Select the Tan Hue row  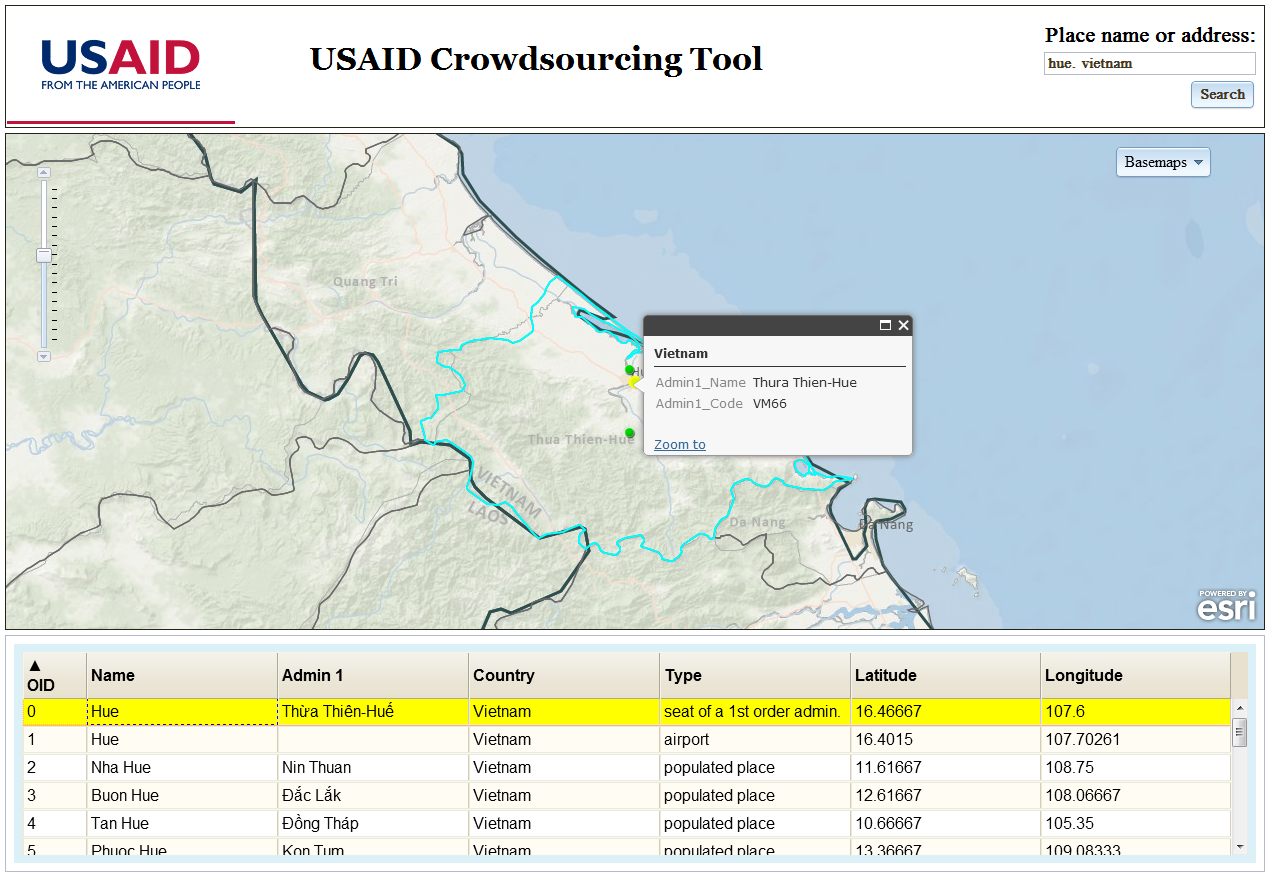[x=626, y=824]
